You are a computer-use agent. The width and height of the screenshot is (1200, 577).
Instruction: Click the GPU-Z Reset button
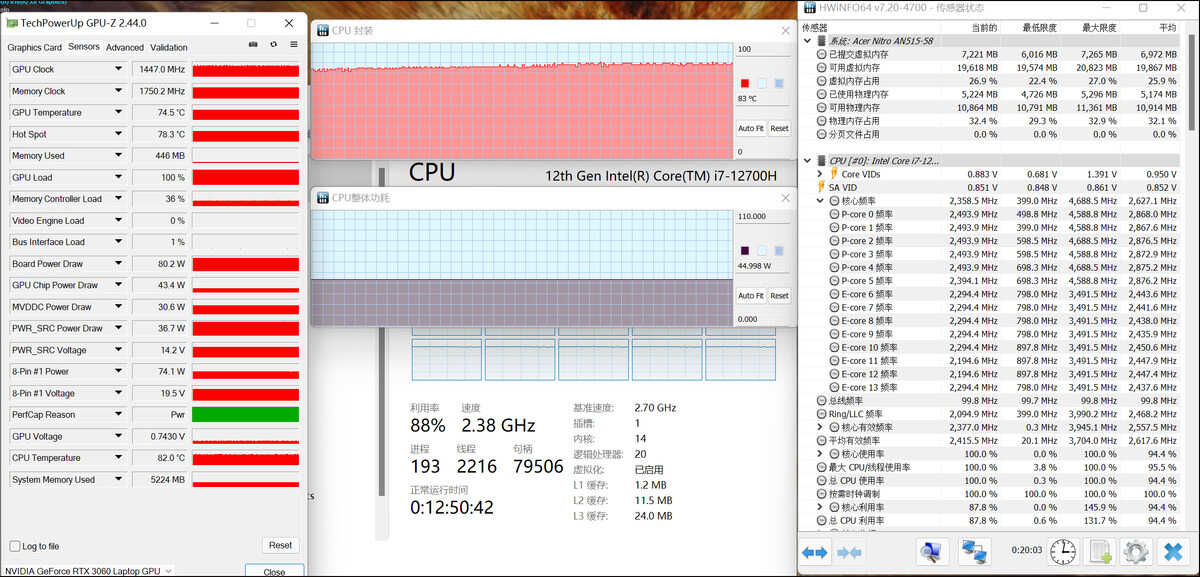tap(280, 545)
